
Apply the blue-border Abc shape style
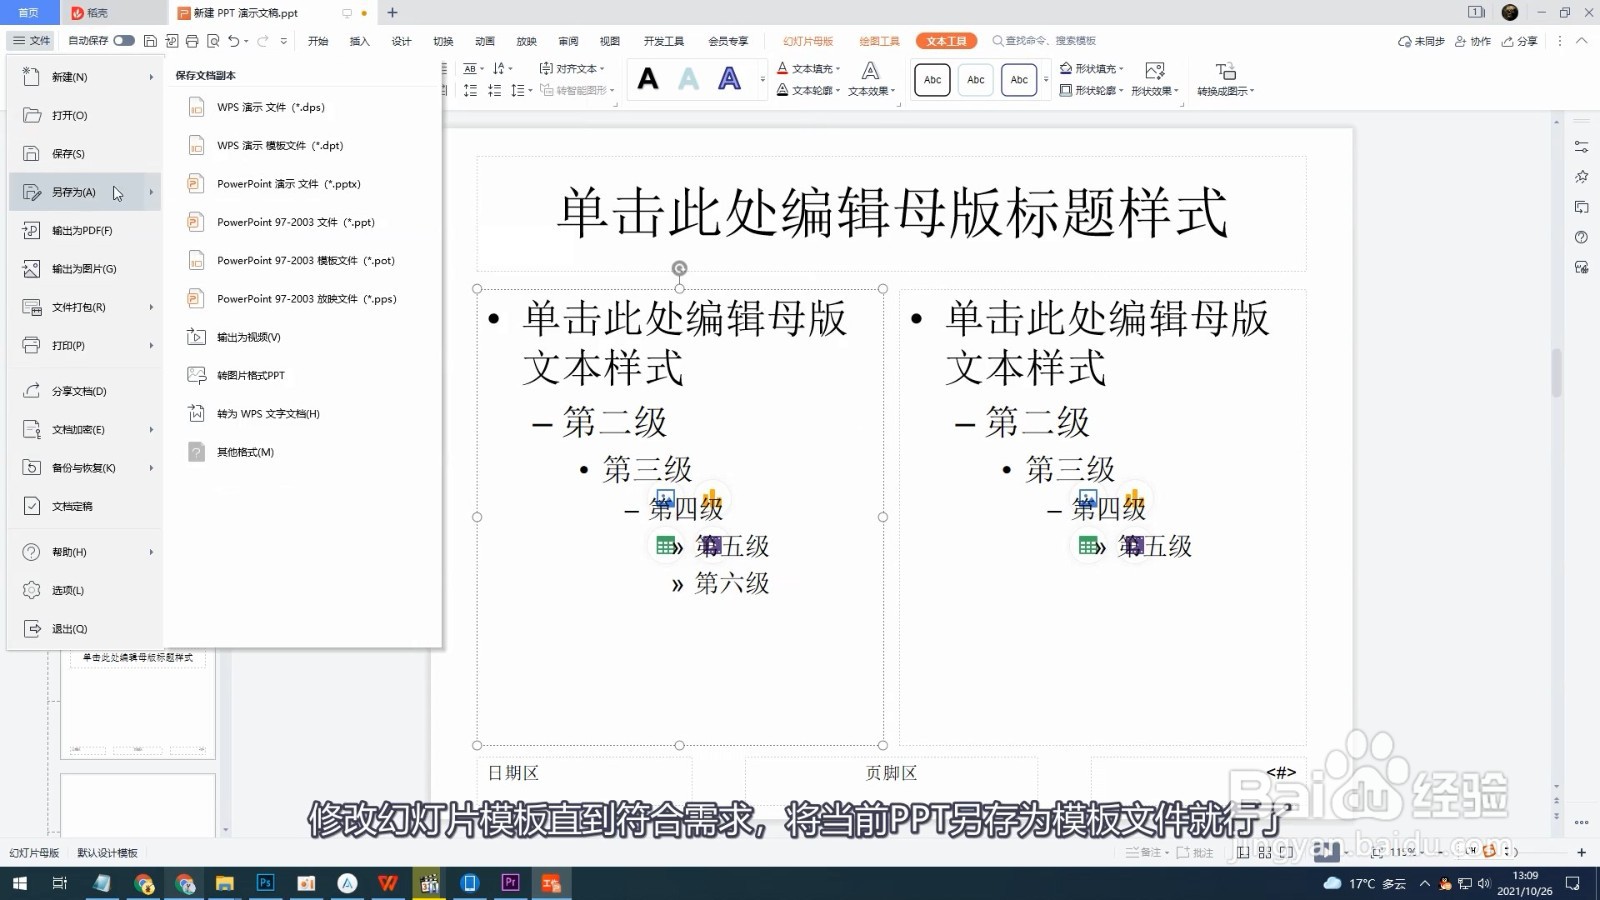click(x=1019, y=80)
